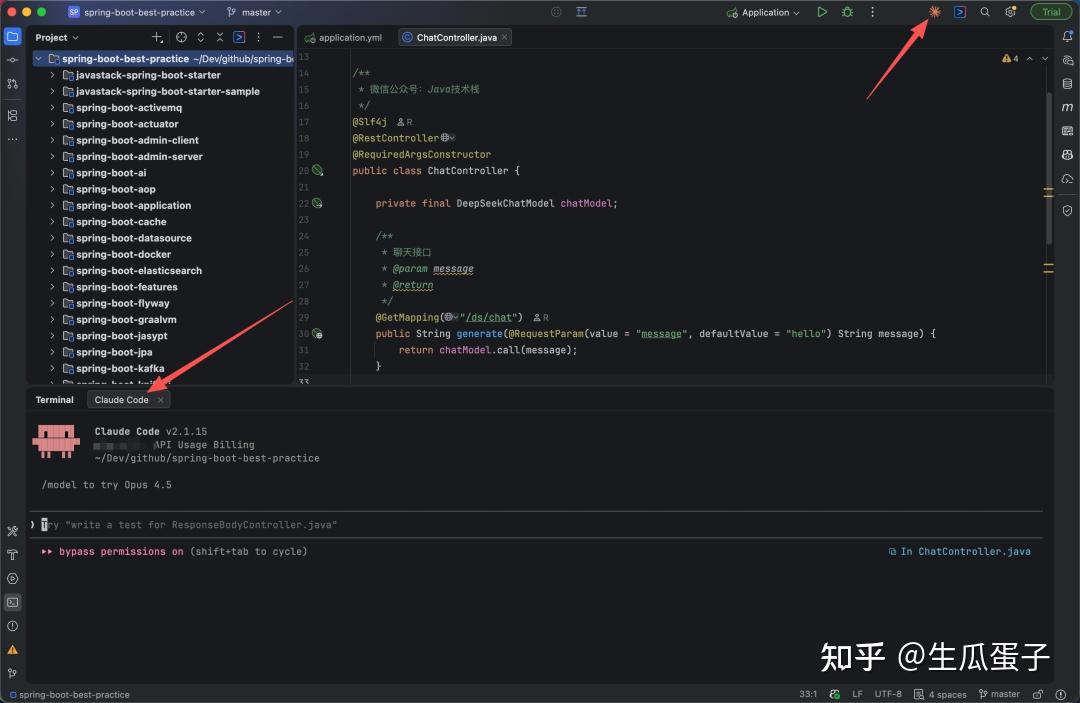Select spring-boot-elasticsearch in project tree
The width and height of the screenshot is (1080, 703).
click(138, 271)
